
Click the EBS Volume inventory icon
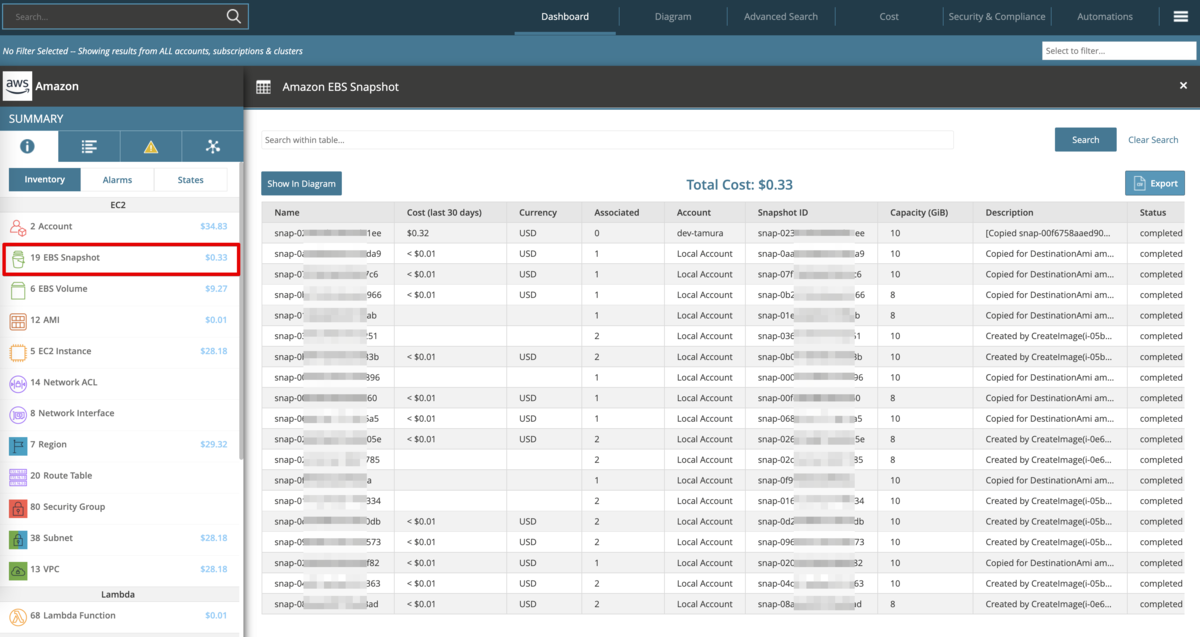(17, 289)
